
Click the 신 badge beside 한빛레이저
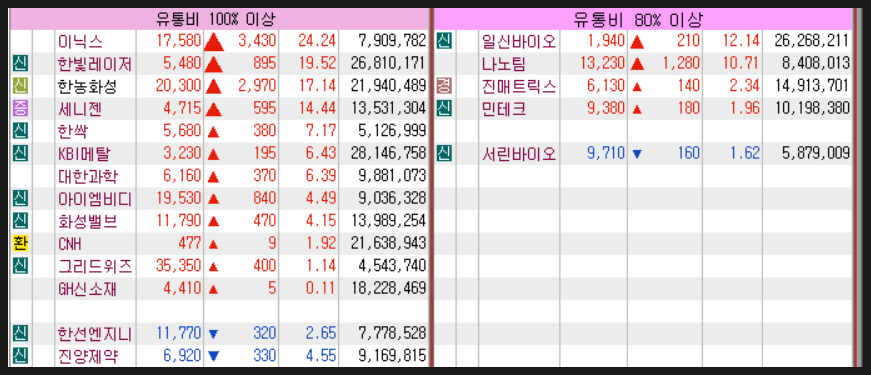coord(21,64)
